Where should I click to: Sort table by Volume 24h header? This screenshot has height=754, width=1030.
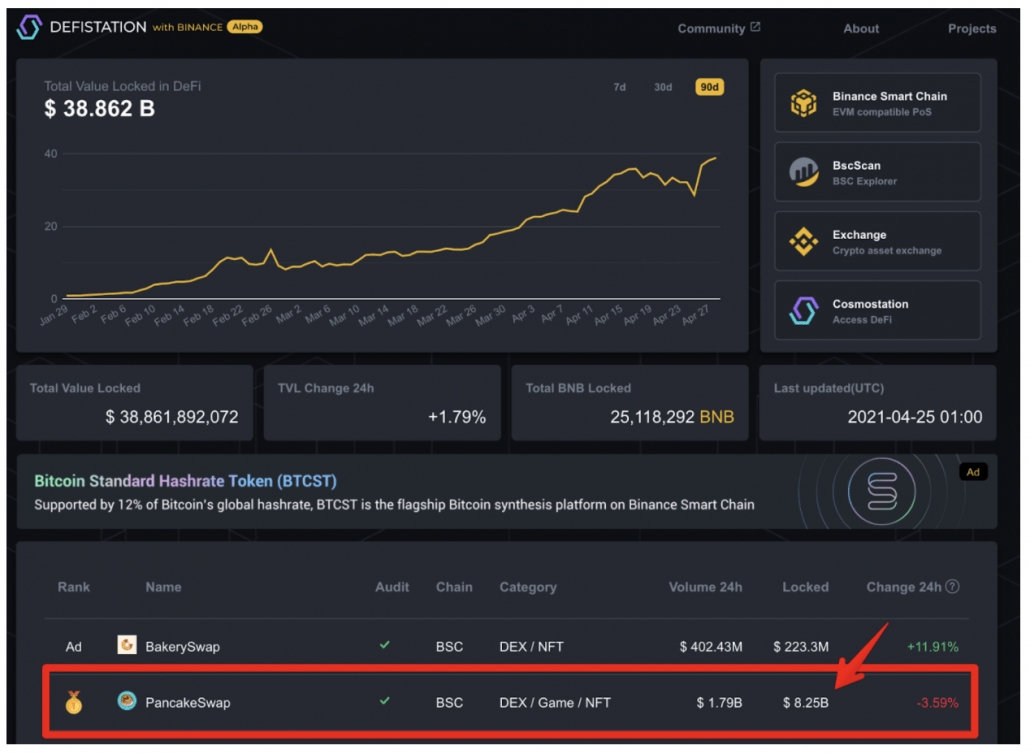(x=705, y=587)
